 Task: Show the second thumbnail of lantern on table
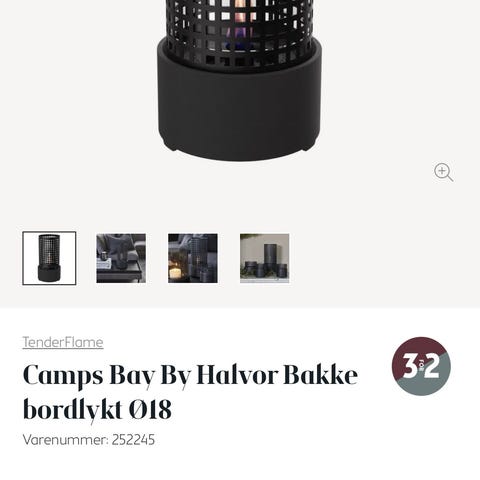[121, 258]
